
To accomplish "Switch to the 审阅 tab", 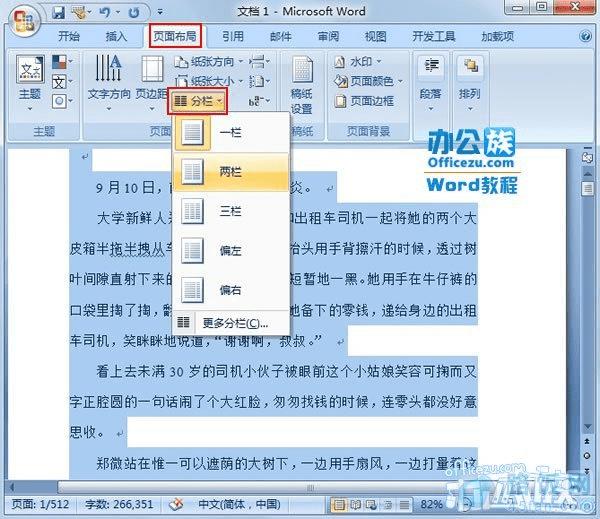I will click(x=328, y=36).
